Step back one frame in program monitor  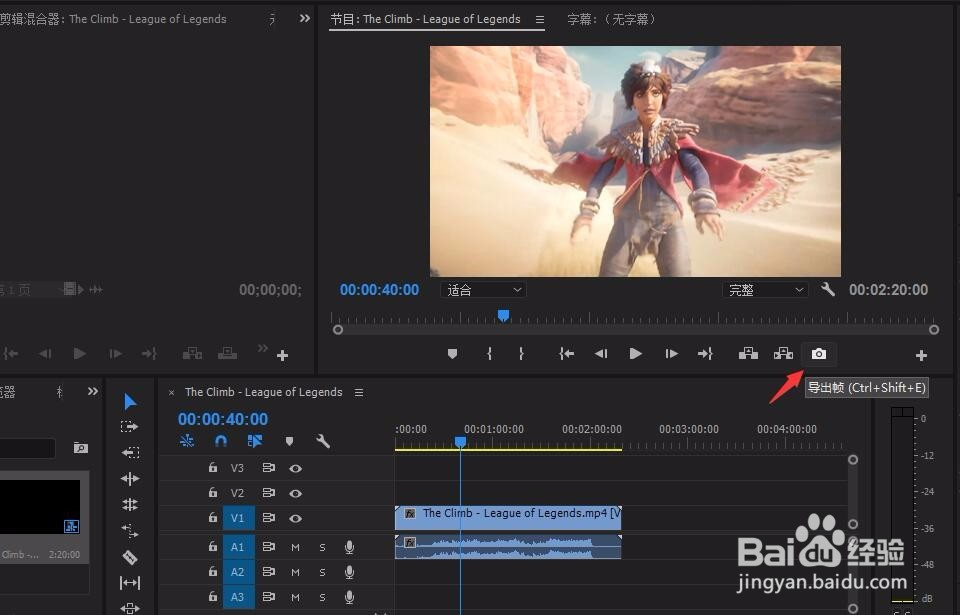pos(601,354)
